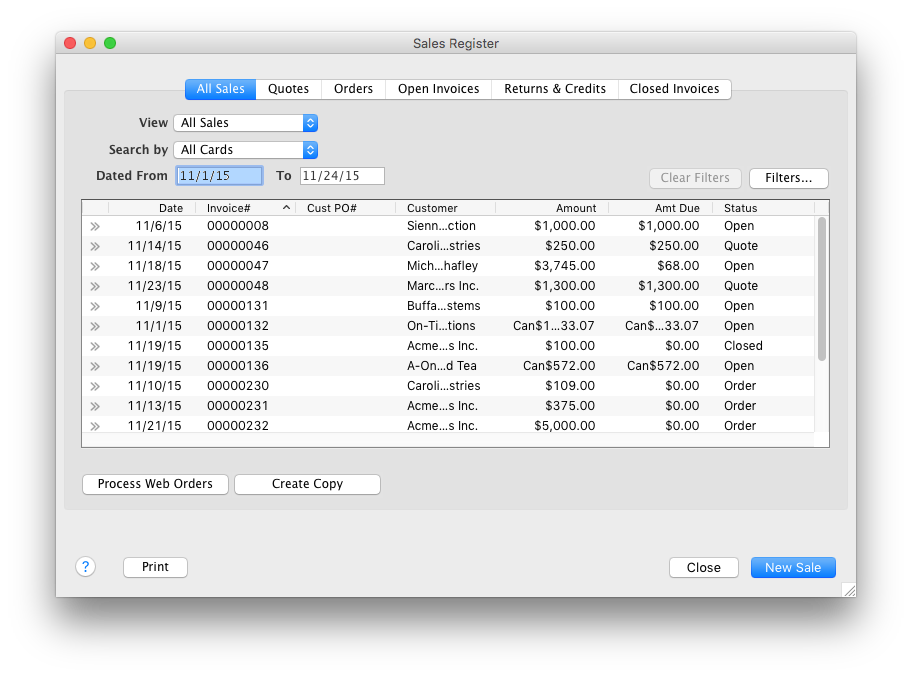Select customer Marc...rs Inc.
This screenshot has width=912, height=677.
click(443, 286)
